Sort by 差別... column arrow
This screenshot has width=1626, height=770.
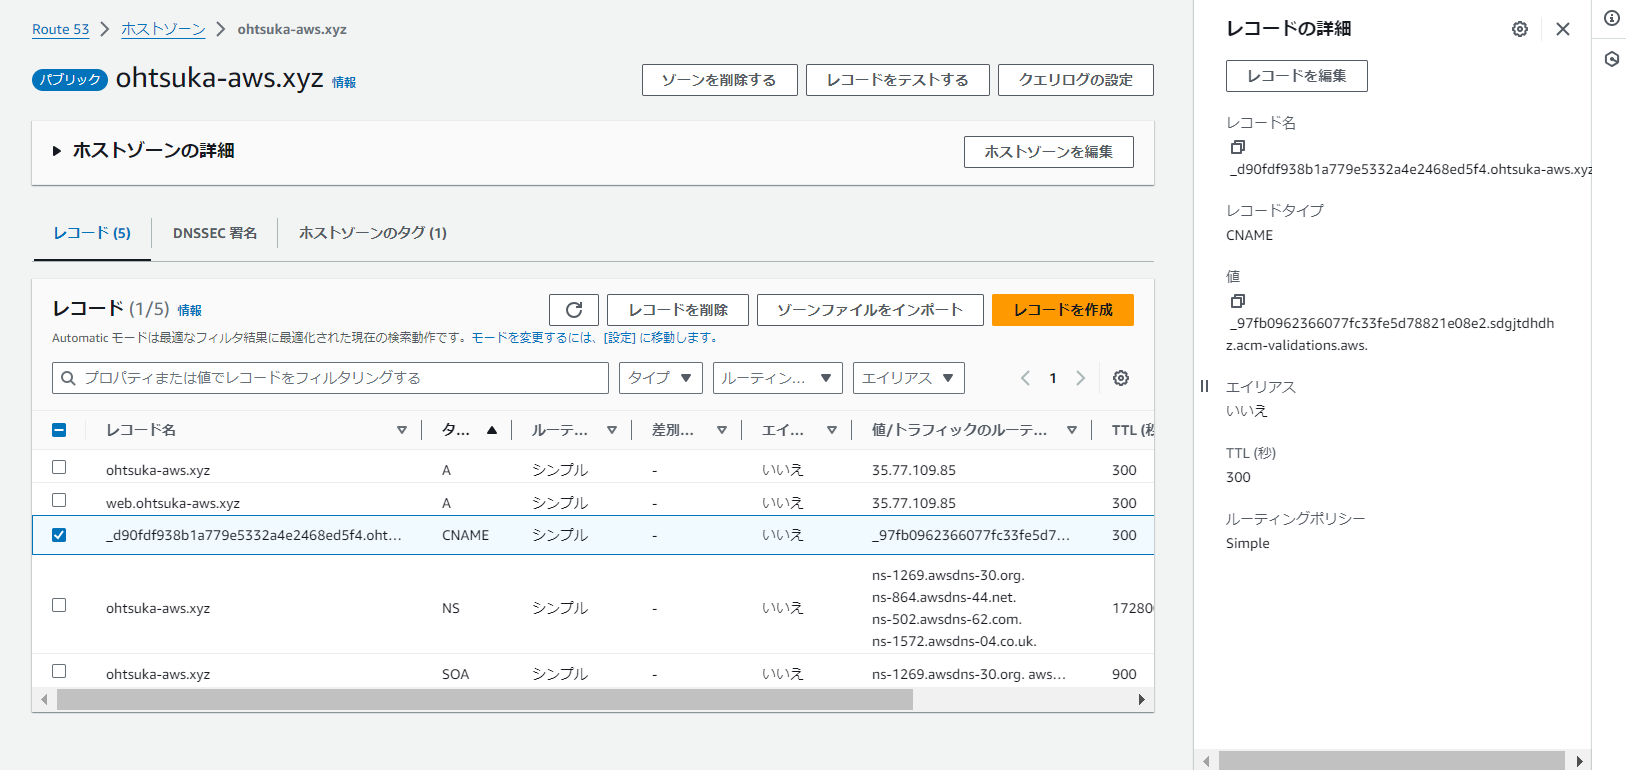click(x=722, y=430)
